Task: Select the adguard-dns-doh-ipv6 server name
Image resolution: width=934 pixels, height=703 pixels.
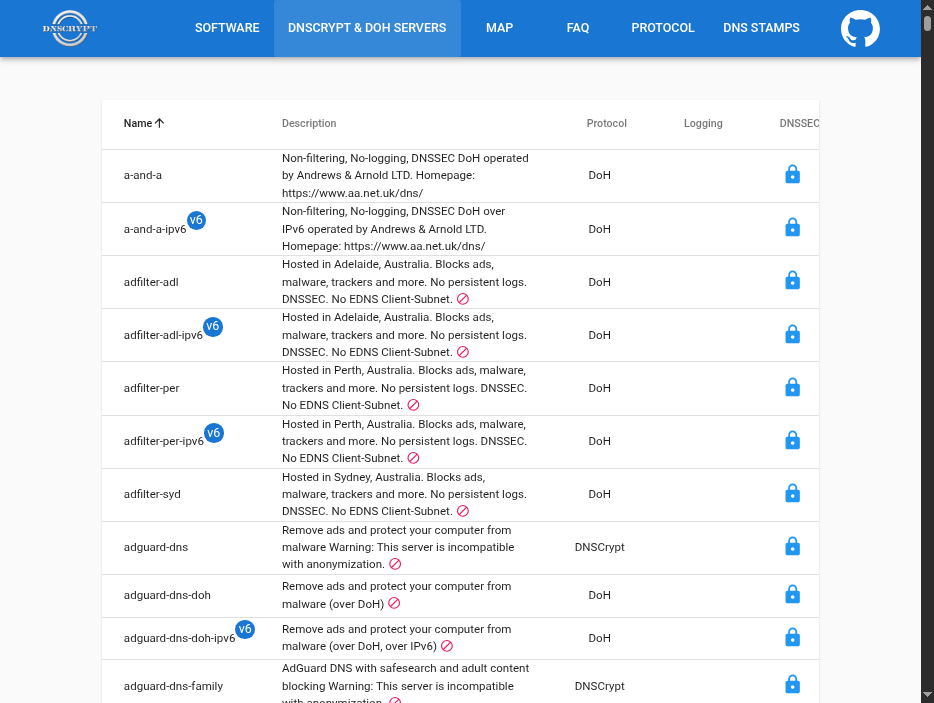Action: [x=179, y=639]
